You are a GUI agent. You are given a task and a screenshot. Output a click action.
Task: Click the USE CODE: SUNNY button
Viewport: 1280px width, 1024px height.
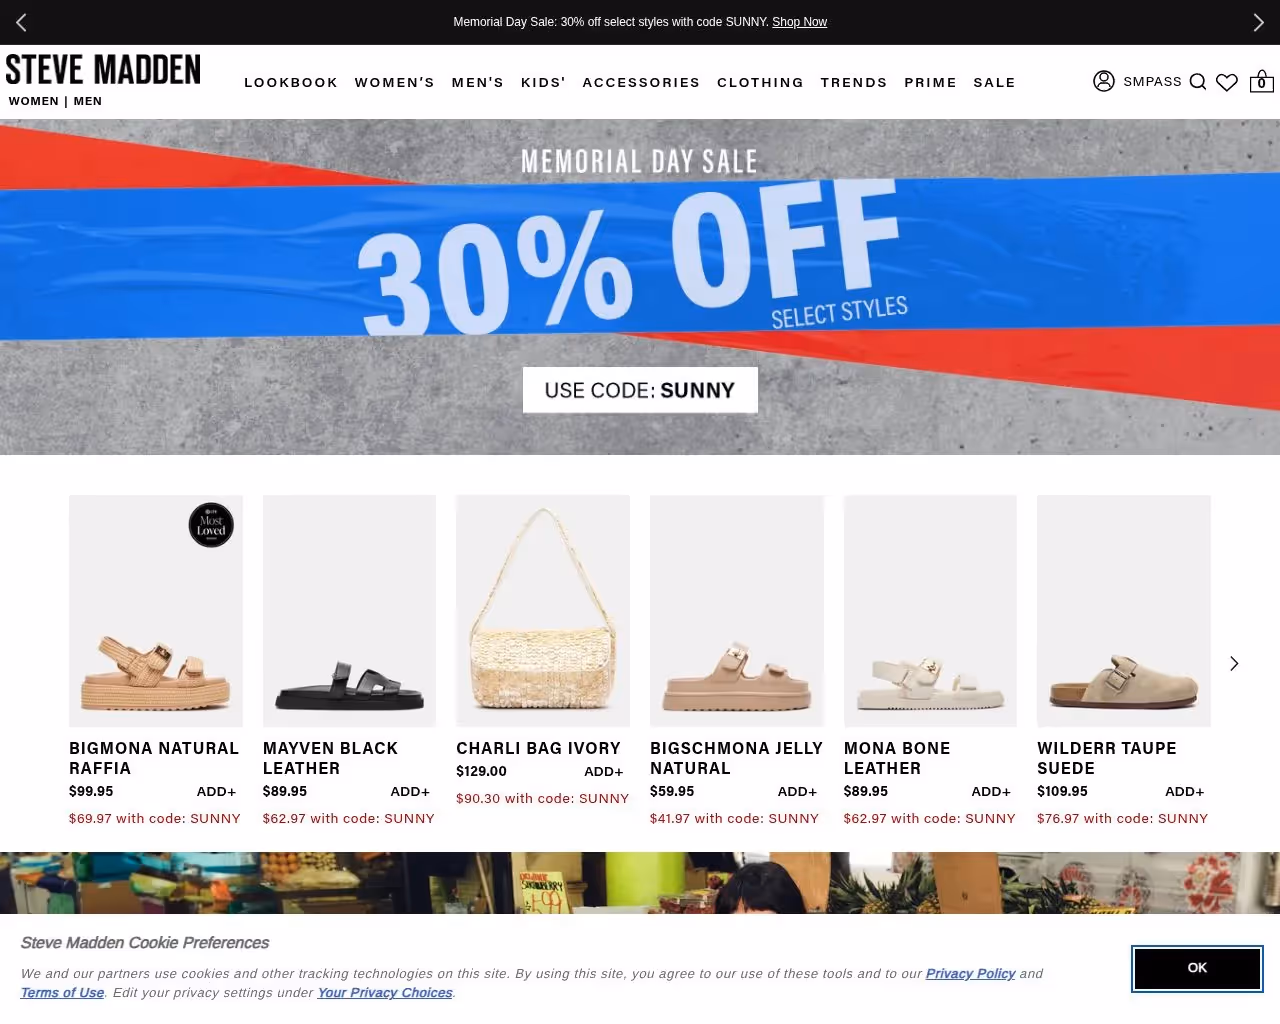640,390
